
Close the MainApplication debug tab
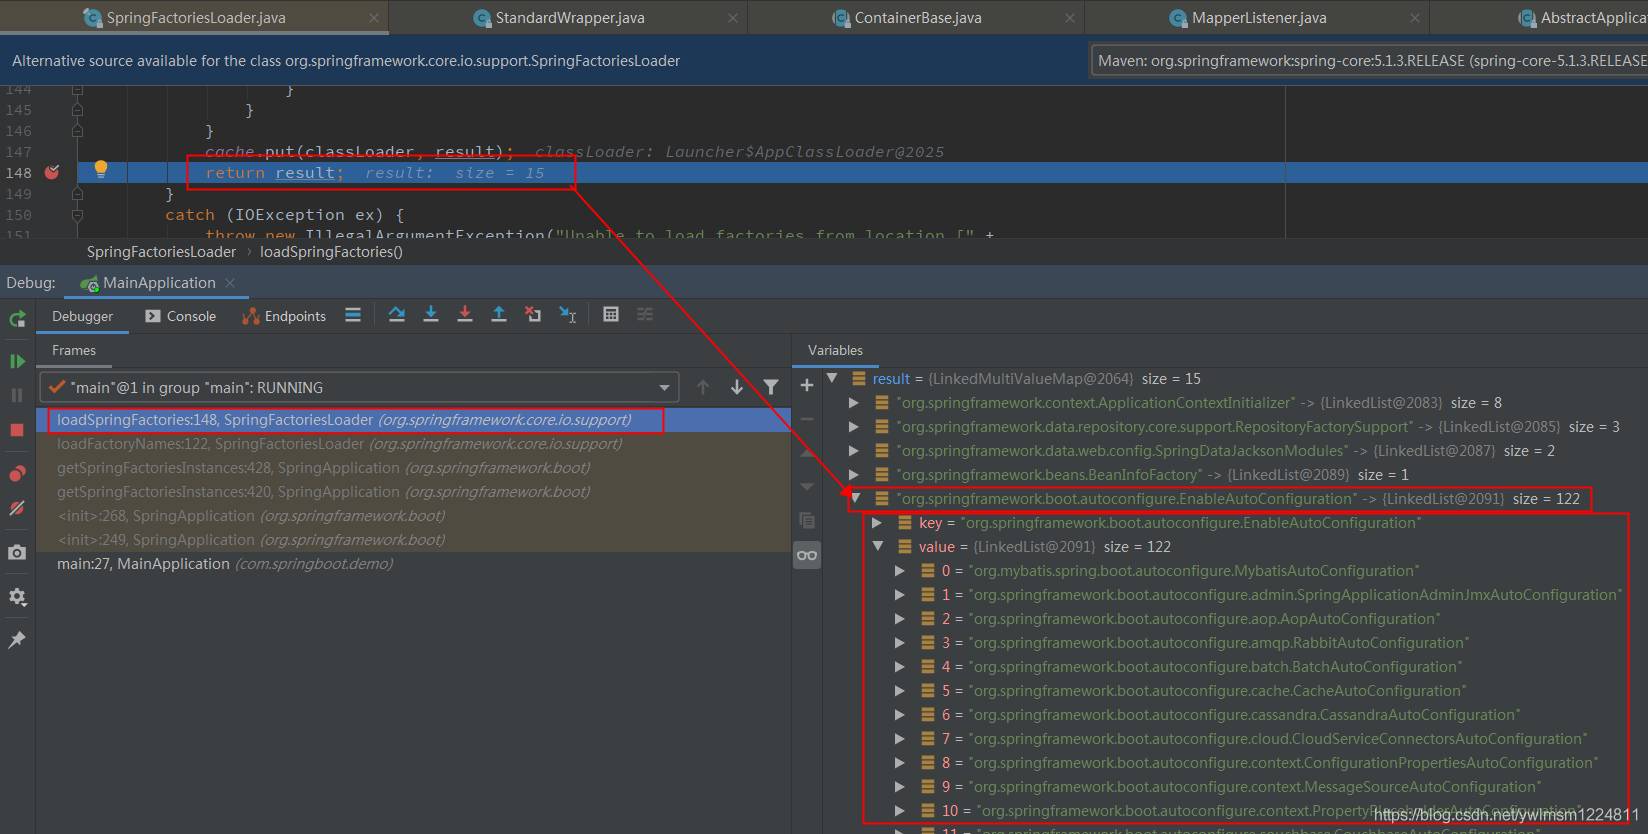(230, 283)
